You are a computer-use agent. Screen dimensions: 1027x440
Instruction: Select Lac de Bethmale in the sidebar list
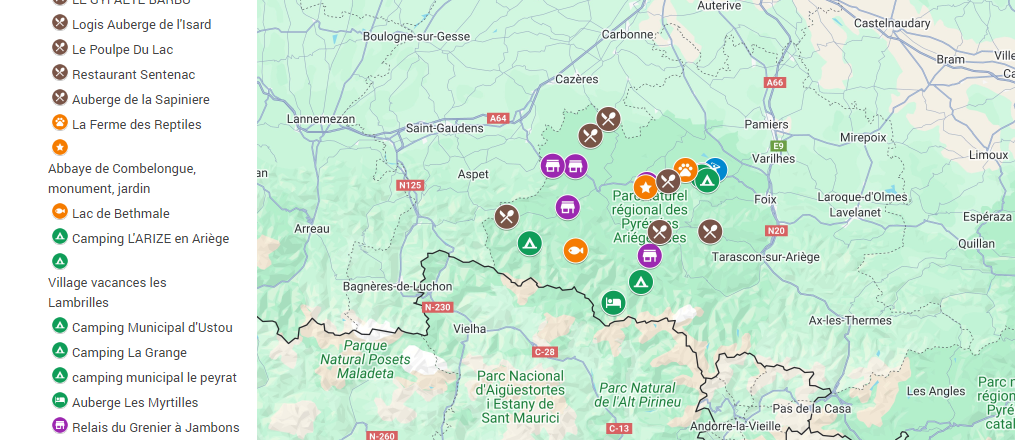[x=121, y=213]
